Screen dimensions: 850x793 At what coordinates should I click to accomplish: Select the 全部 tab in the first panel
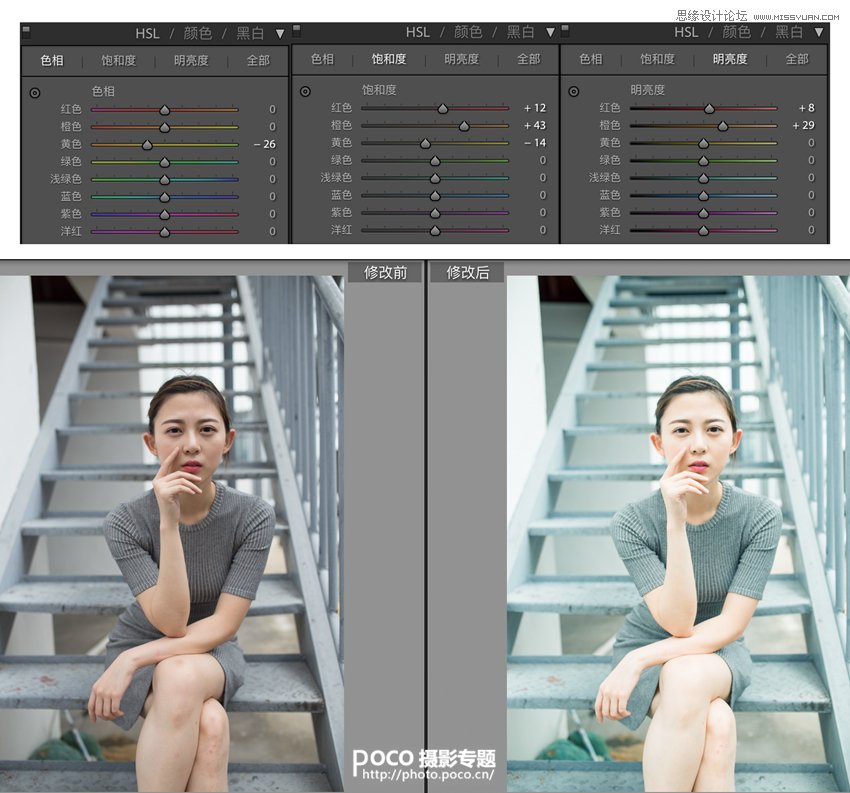coord(258,60)
